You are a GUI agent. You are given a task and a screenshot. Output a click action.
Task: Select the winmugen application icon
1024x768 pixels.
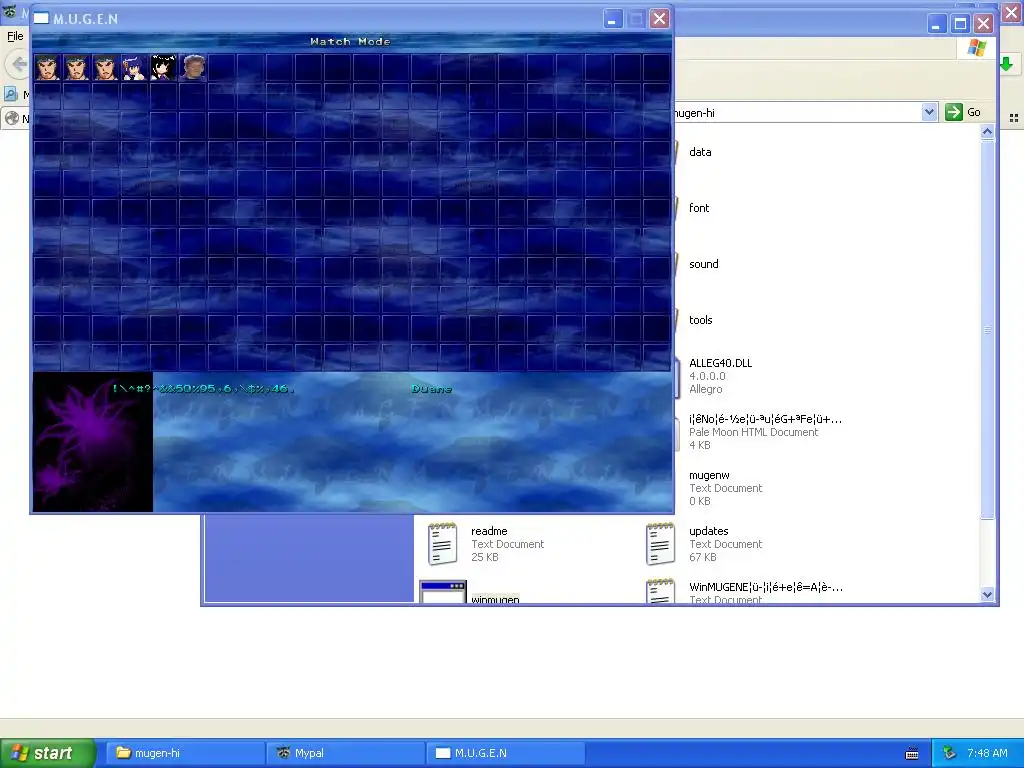coord(443,592)
